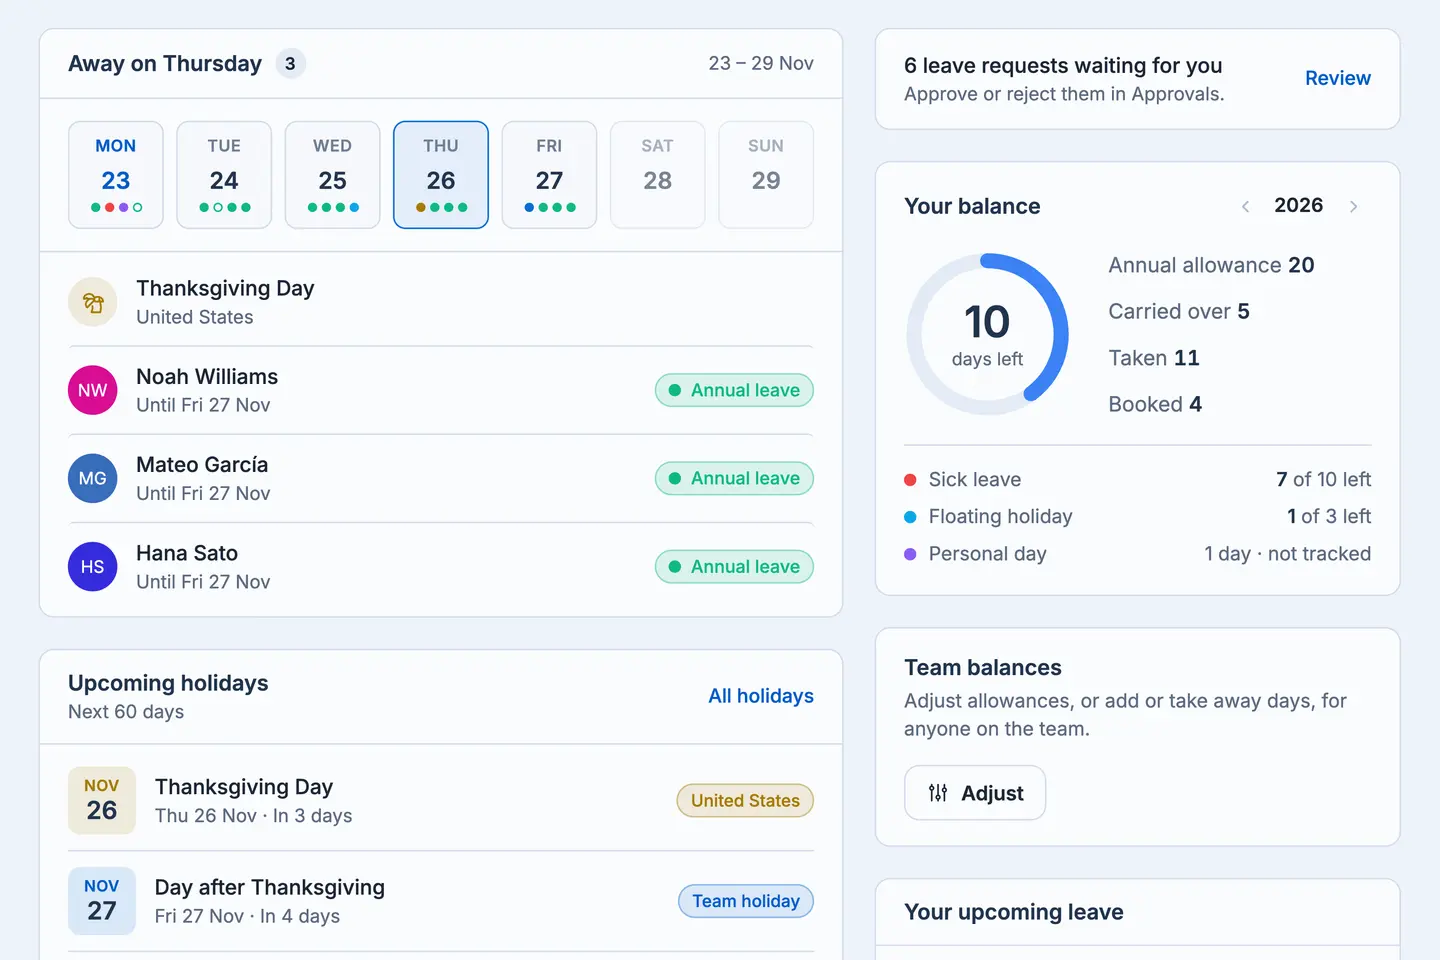
Task: Click the Nov 27 date tile
Action: click(x=102, y=901)
